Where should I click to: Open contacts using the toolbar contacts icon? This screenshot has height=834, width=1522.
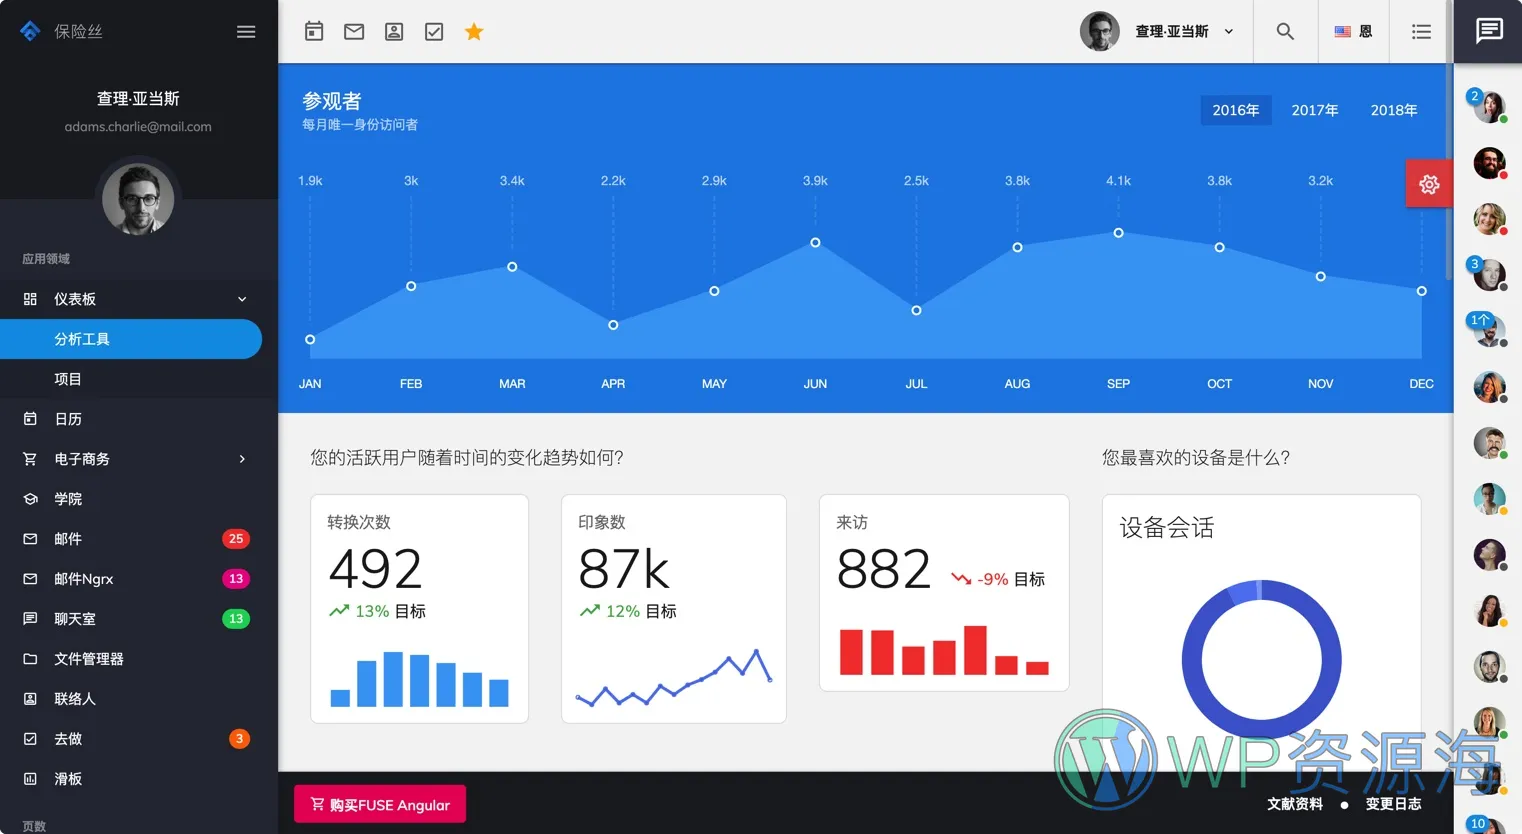(393, 31)
